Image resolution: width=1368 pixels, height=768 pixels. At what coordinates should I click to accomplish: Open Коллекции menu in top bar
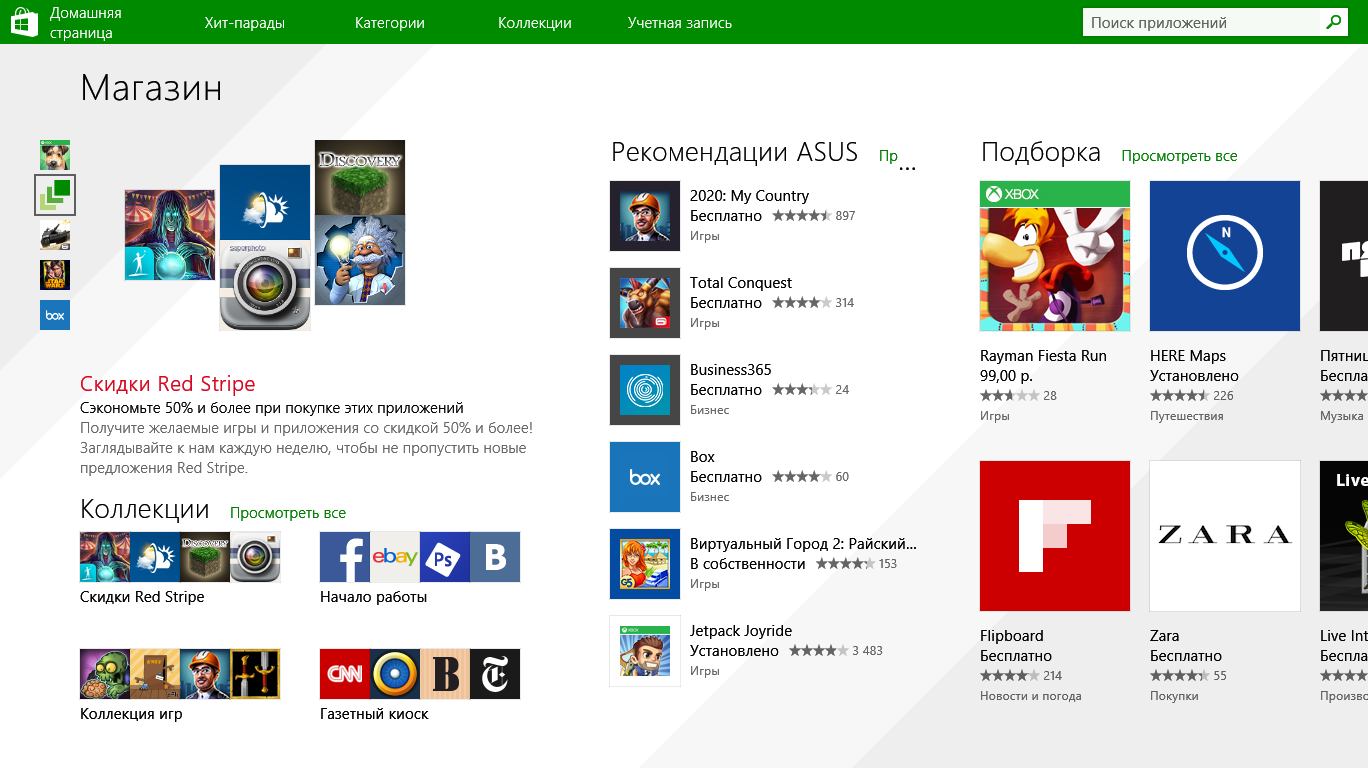(x=535, y=23)
